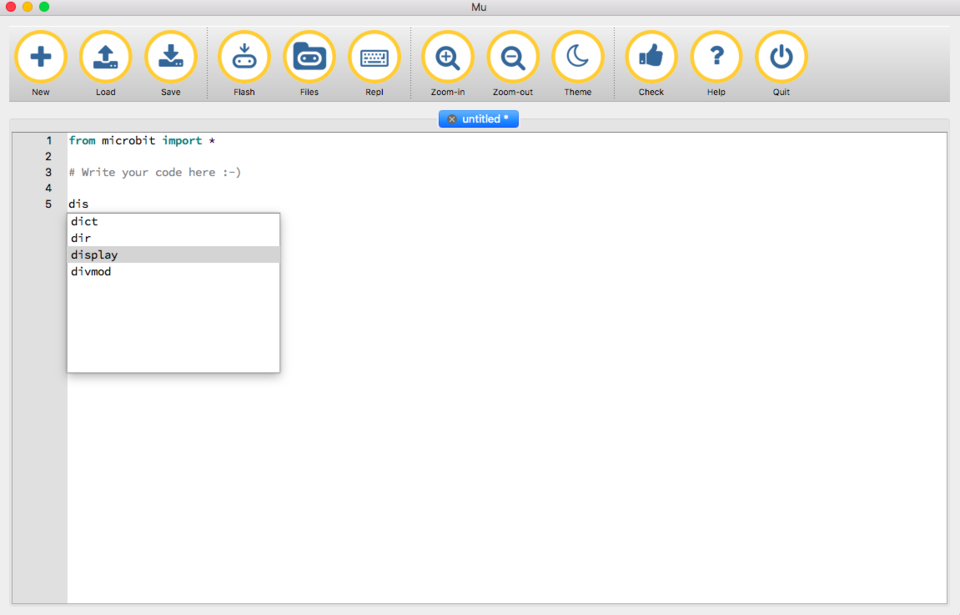Choose display from autocomplete list
The image size is (960, 615).
click(173, 254)
